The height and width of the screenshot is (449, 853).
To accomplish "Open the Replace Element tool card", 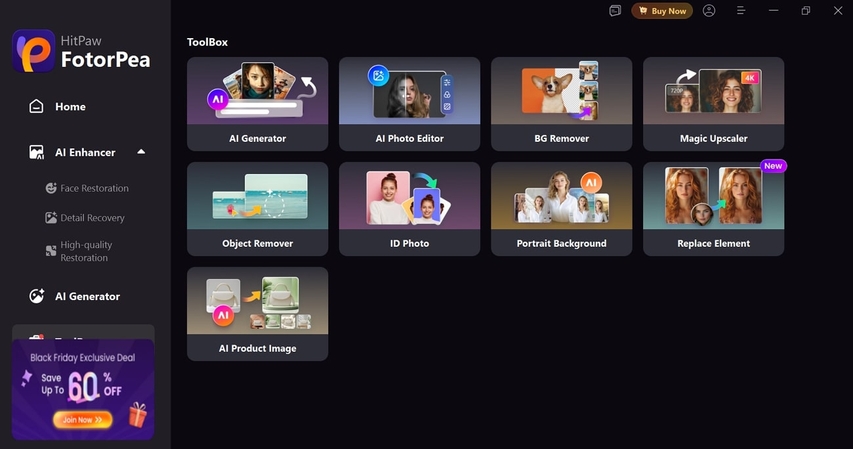I will pos(713,209).
